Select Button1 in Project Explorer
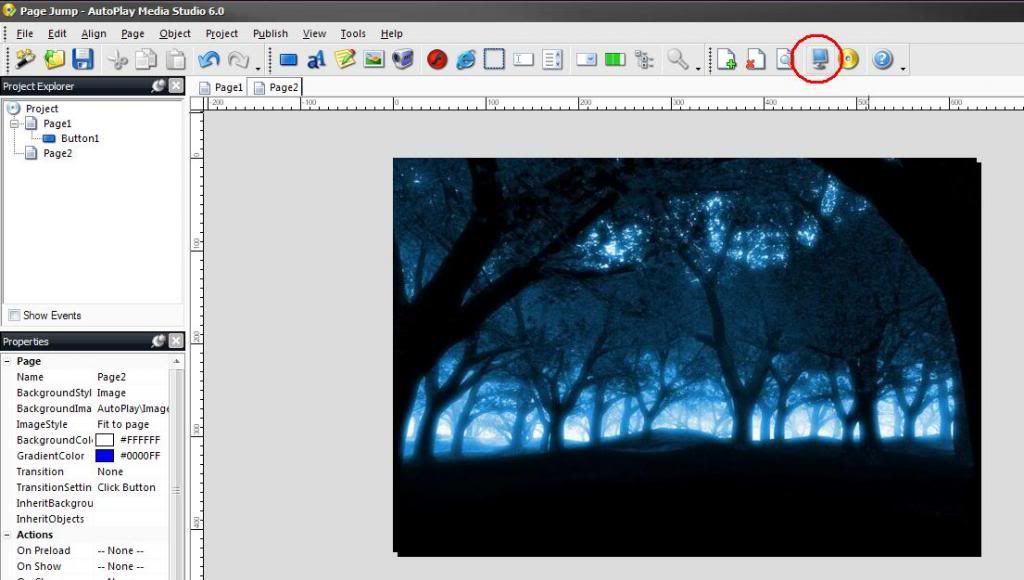The image size is (1024, 580). tap(79, 138)
